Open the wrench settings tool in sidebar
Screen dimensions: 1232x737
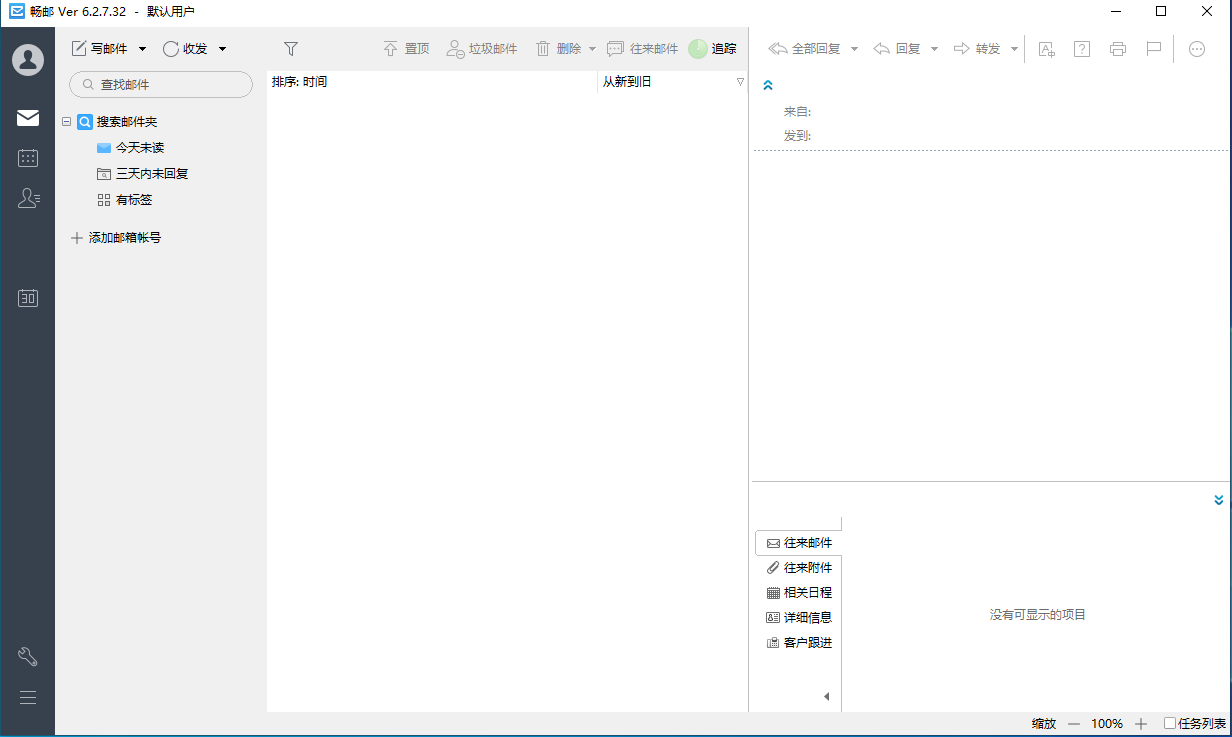28,657
